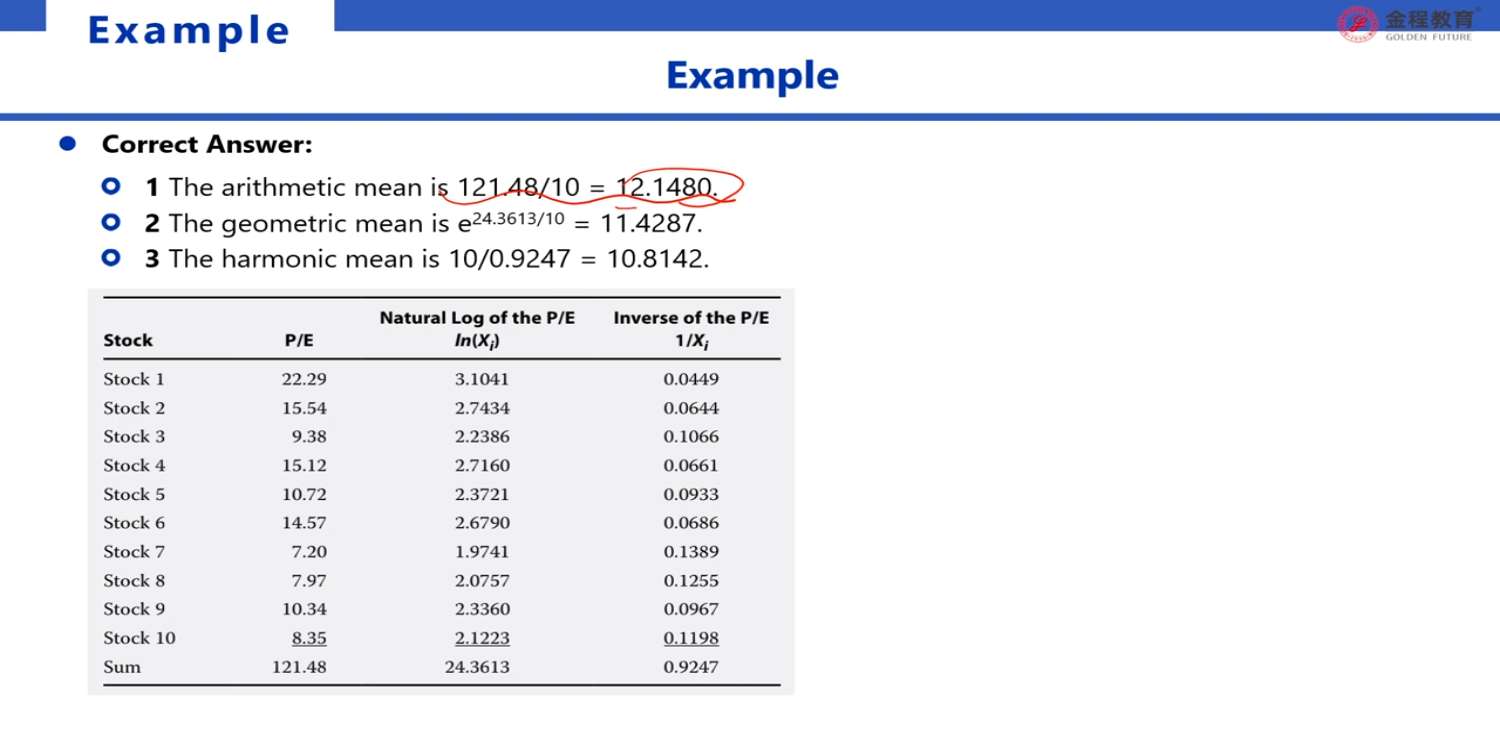Click the 'Inverse of the P/E' header

pos(691,318)
